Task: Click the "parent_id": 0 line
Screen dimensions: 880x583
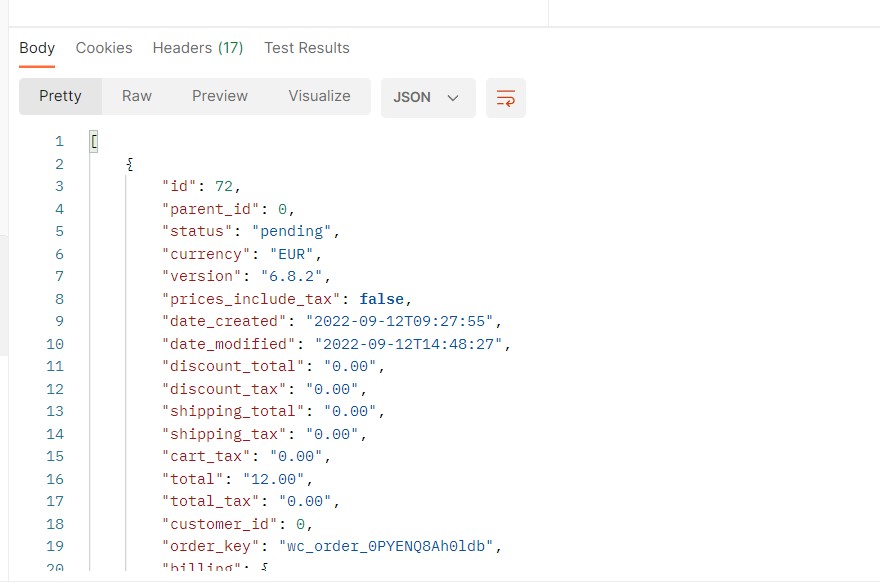Action: (228, 209)
